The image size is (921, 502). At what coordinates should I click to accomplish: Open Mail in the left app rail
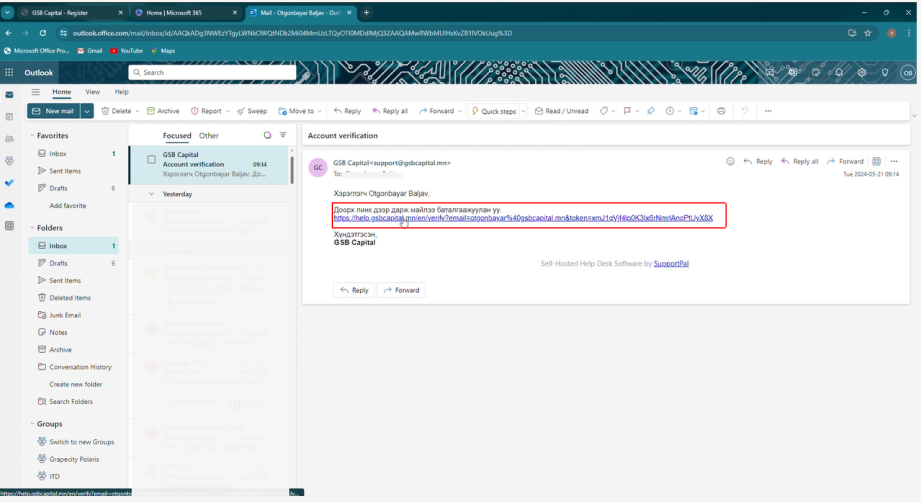tap(9, 95)
